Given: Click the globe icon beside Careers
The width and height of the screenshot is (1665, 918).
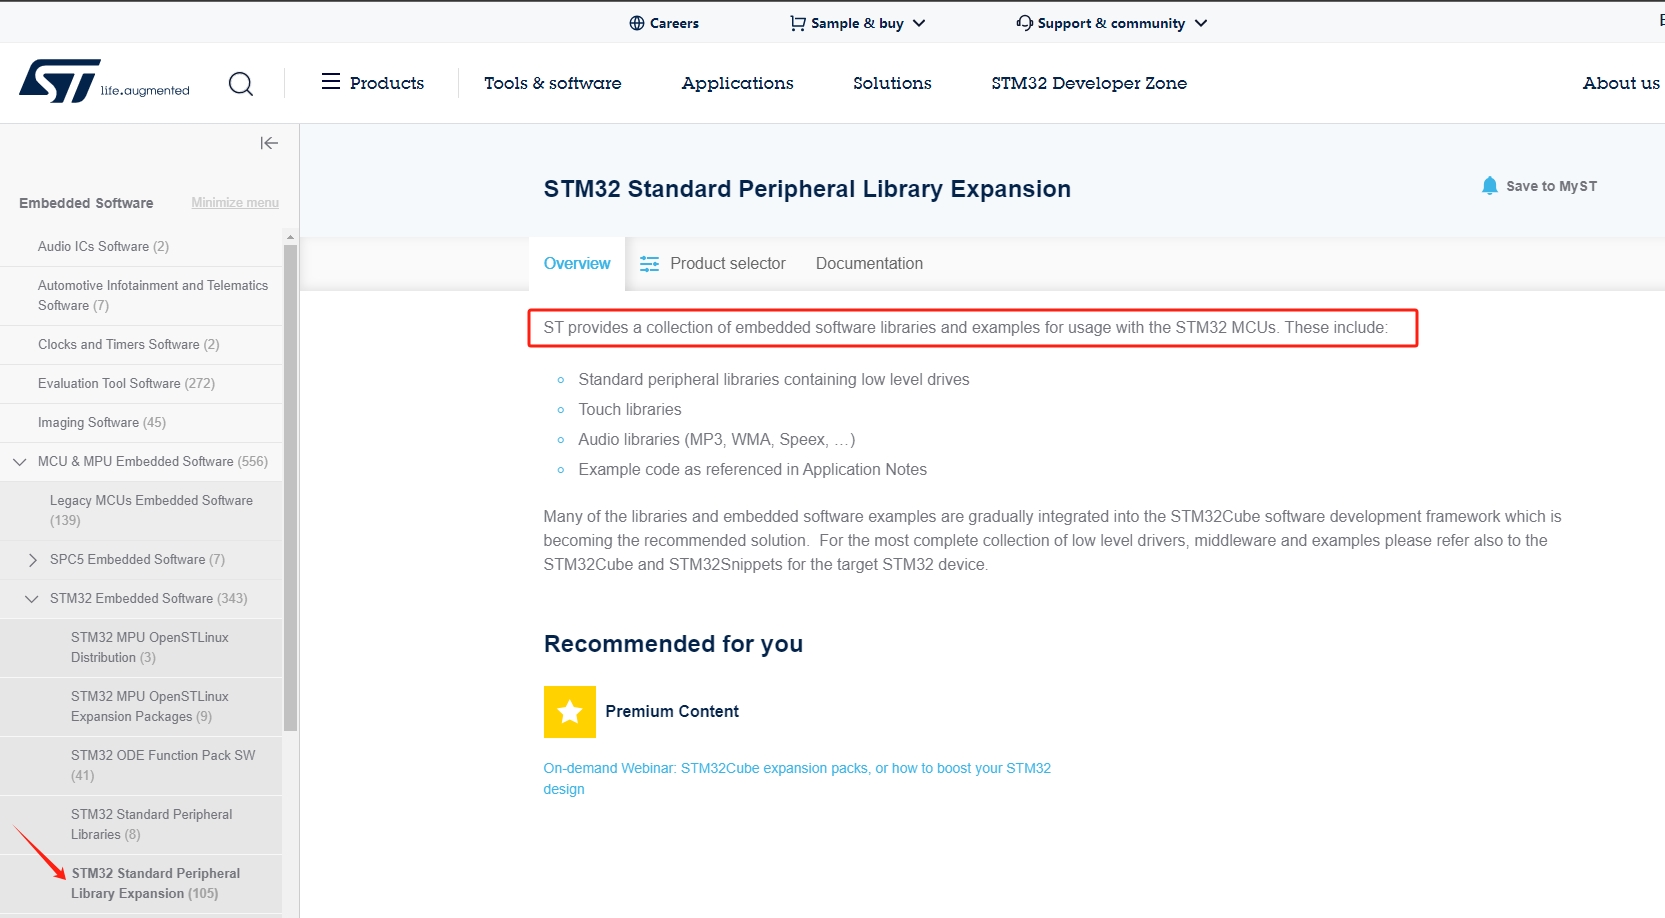Looking at the screenshot, I should [637, 23].
